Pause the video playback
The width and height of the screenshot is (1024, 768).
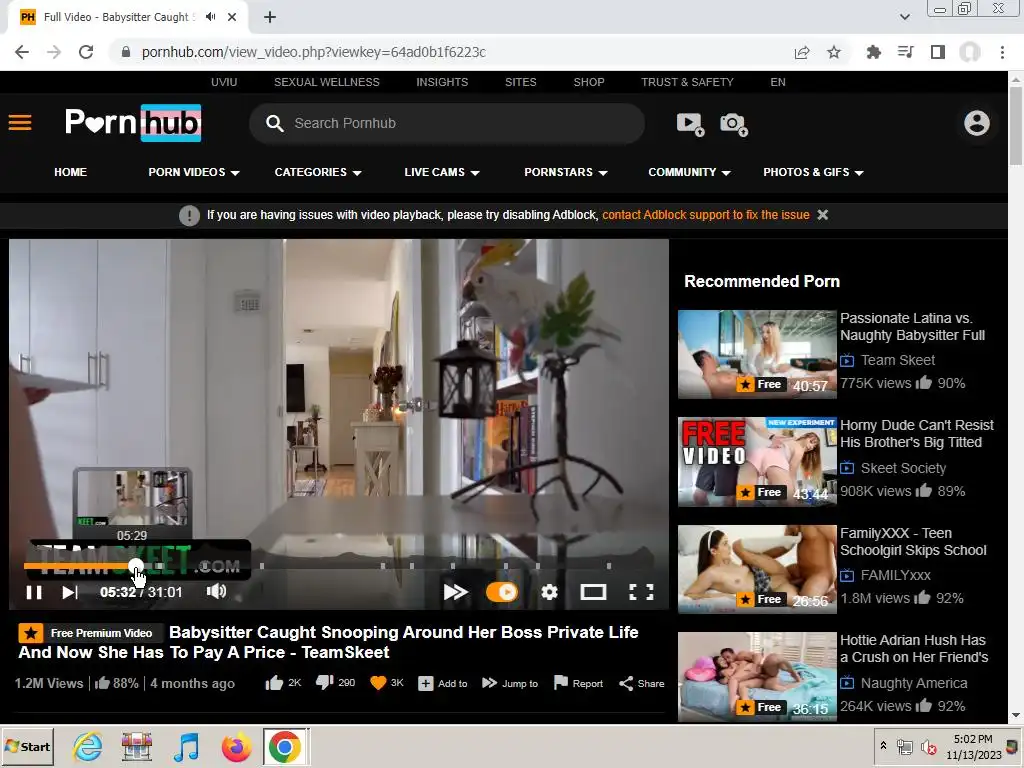click(34, 592)
